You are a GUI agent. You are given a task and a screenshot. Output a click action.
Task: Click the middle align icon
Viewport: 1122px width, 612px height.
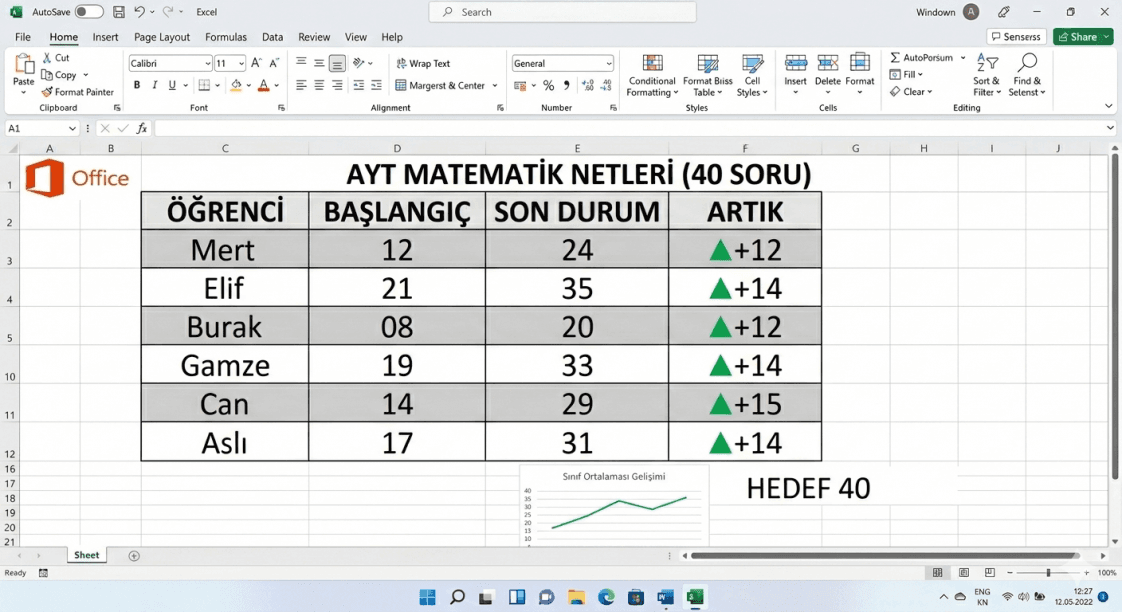click(319, 63)
